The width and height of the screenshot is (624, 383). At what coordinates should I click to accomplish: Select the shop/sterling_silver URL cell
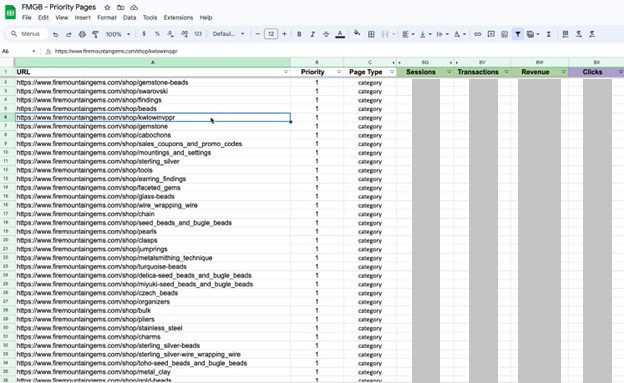[153, 161]
